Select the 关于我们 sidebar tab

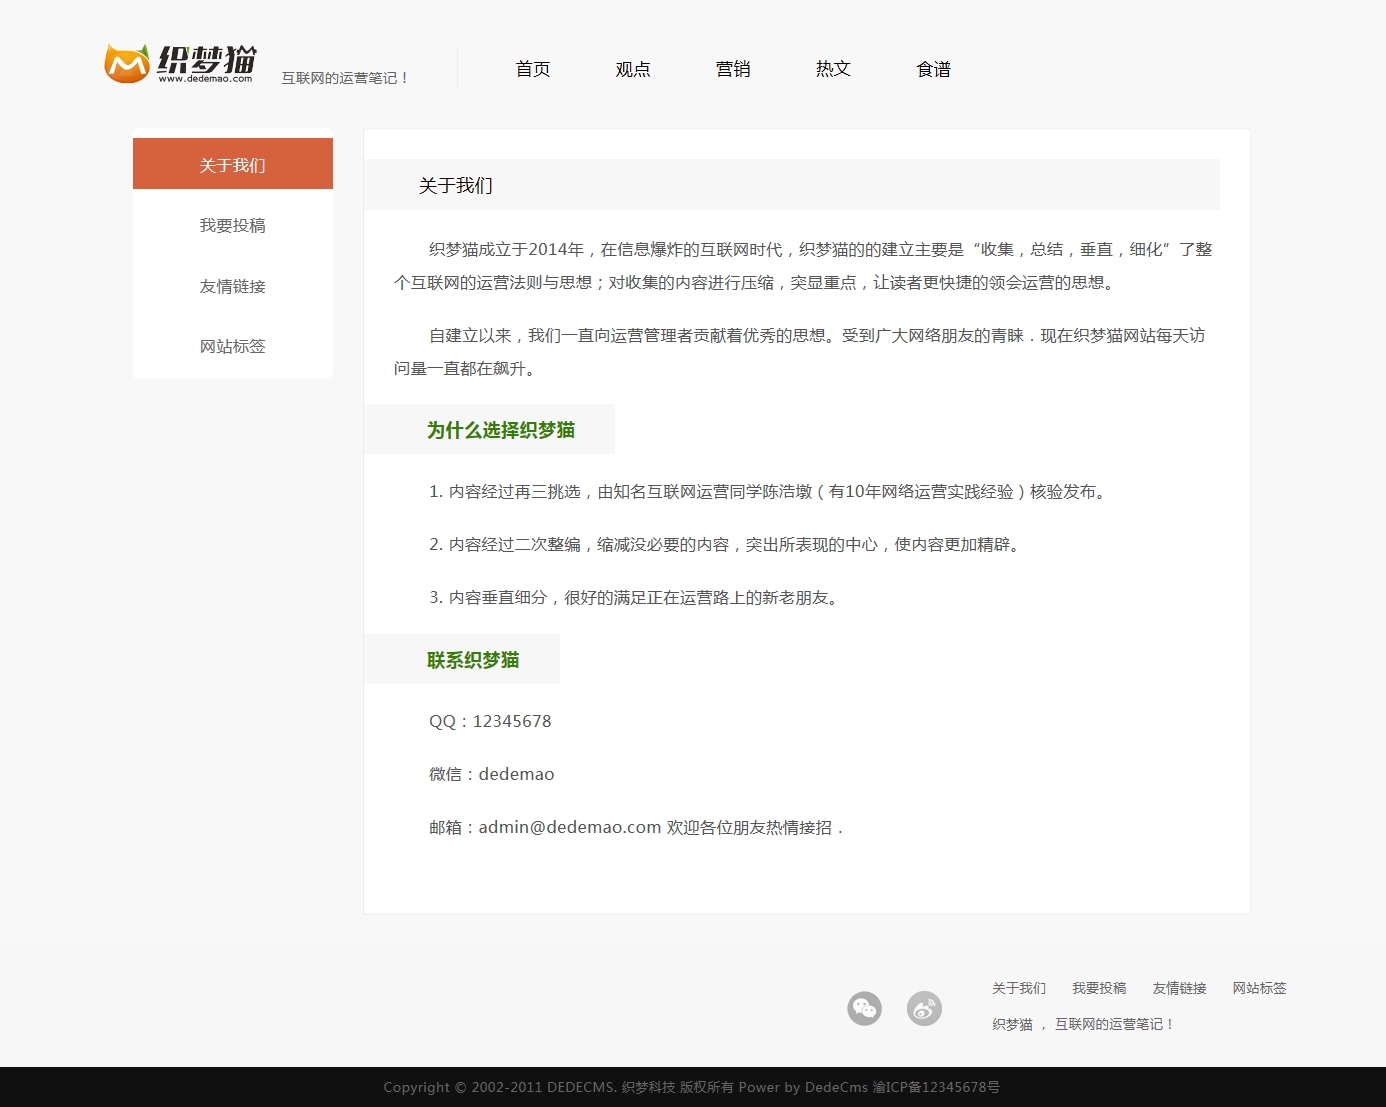tap(232, 165)
